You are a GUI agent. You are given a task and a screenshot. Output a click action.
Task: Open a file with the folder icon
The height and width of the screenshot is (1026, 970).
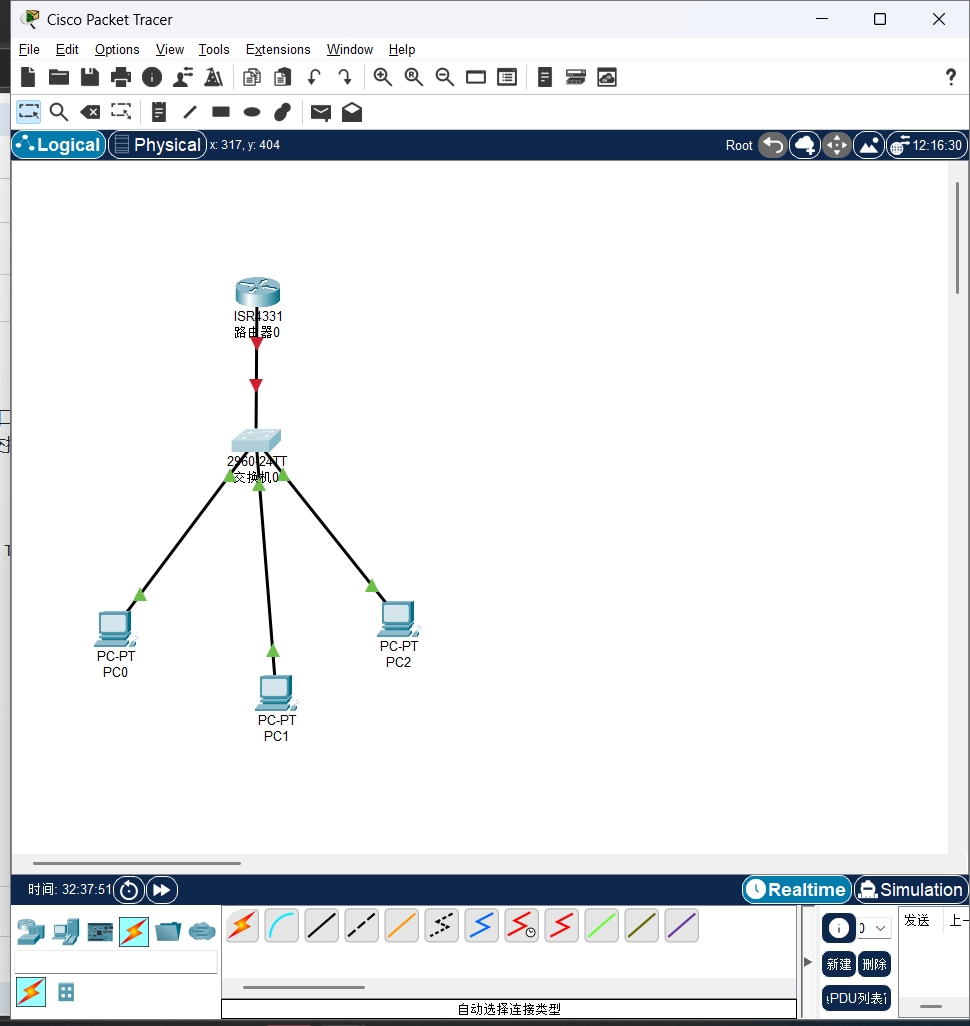(x=59, y=77)
